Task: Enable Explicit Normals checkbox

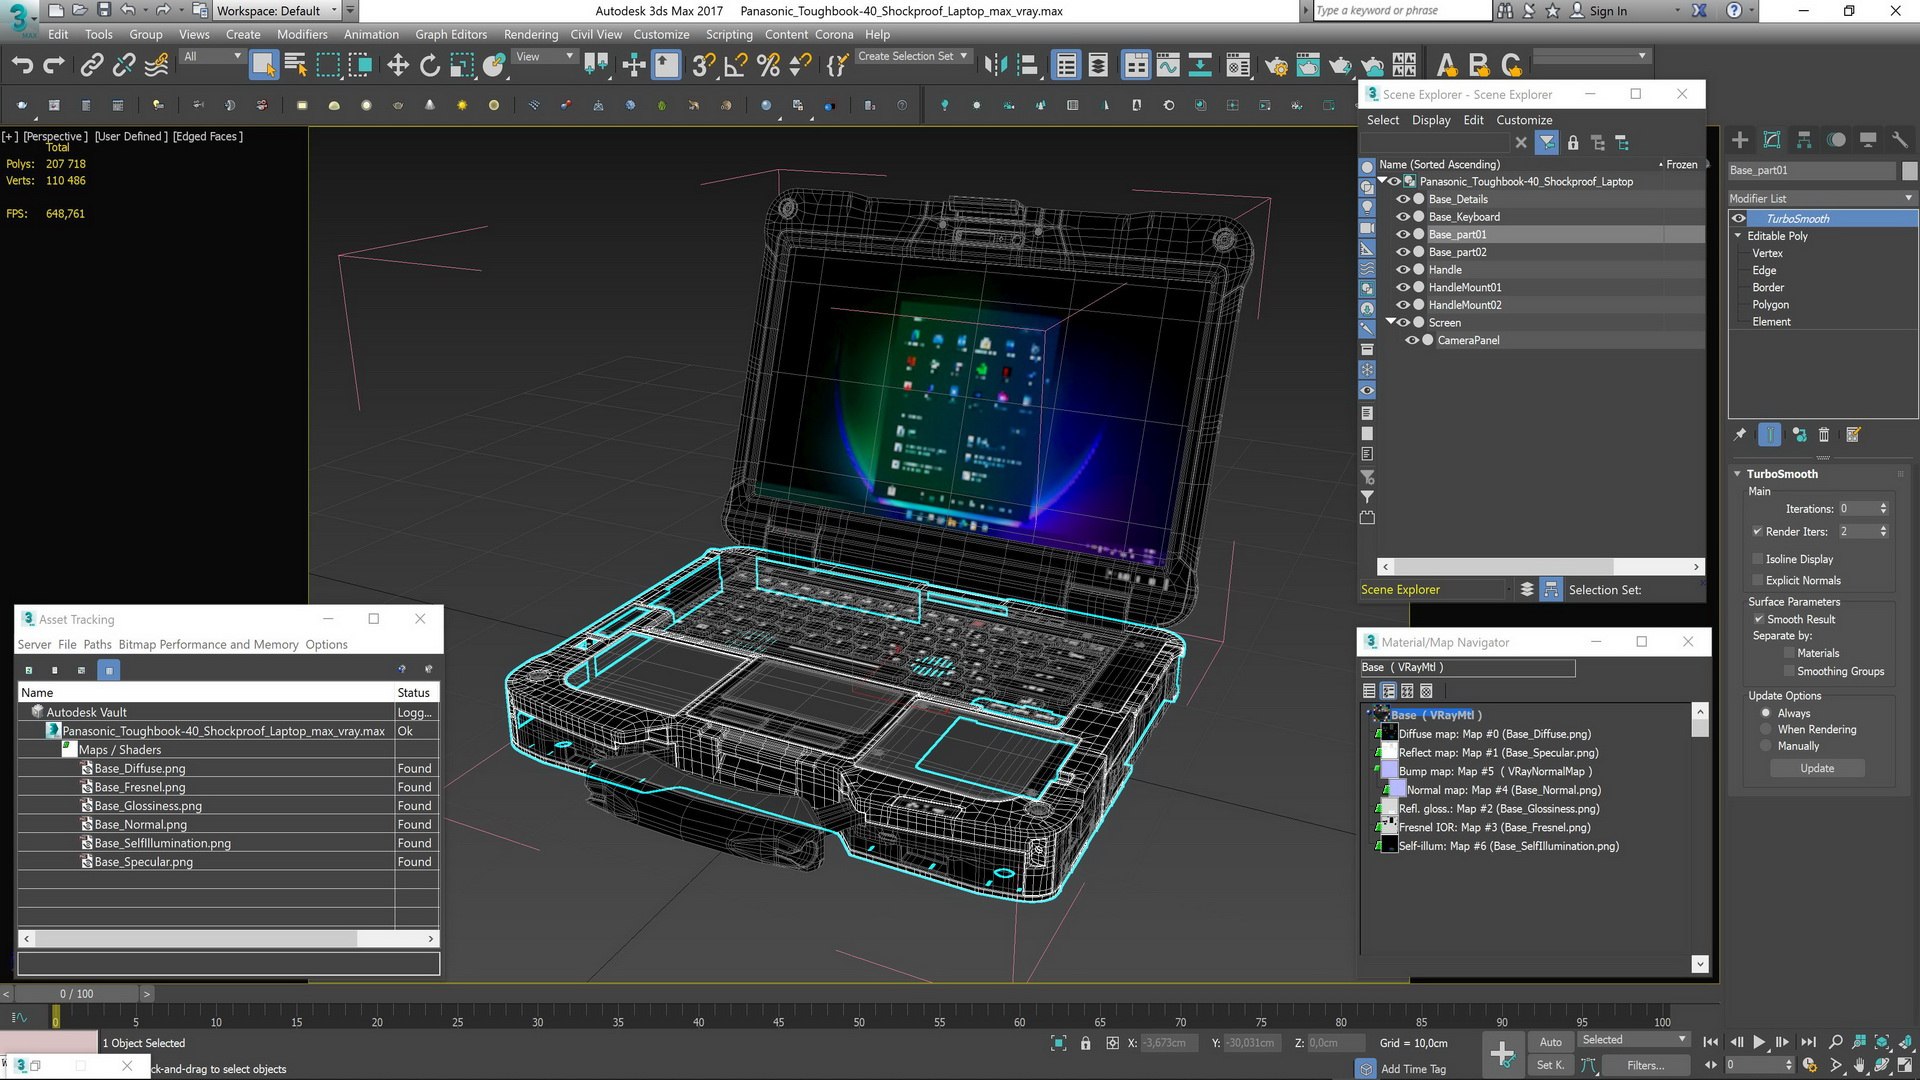Action: pos(1757,581)
